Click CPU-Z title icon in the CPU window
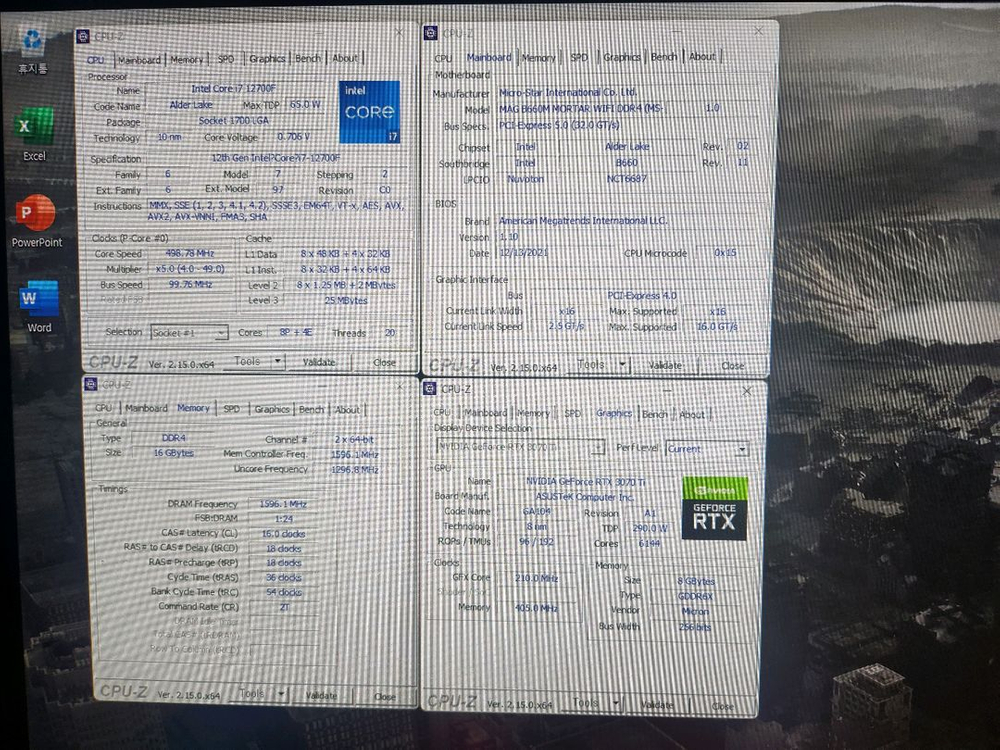This screenshot has width=1000, height=750. tap(83, 36)
